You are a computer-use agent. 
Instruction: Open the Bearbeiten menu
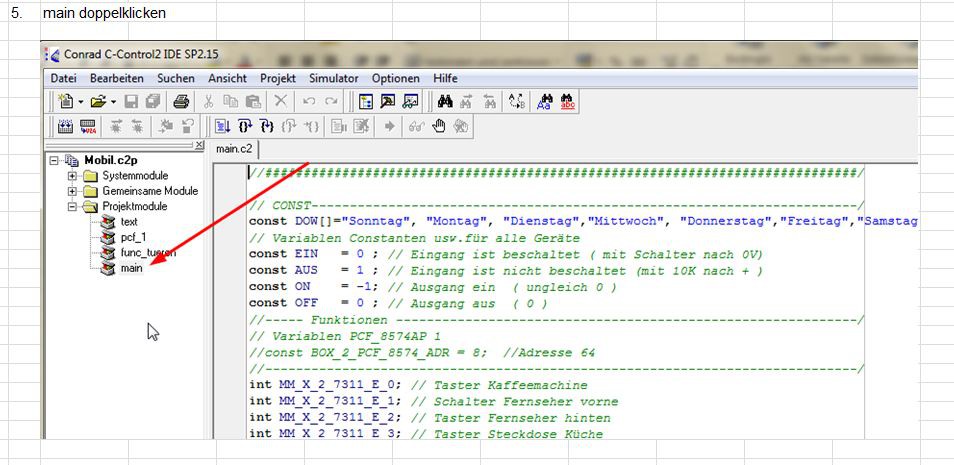coord(117,79)
